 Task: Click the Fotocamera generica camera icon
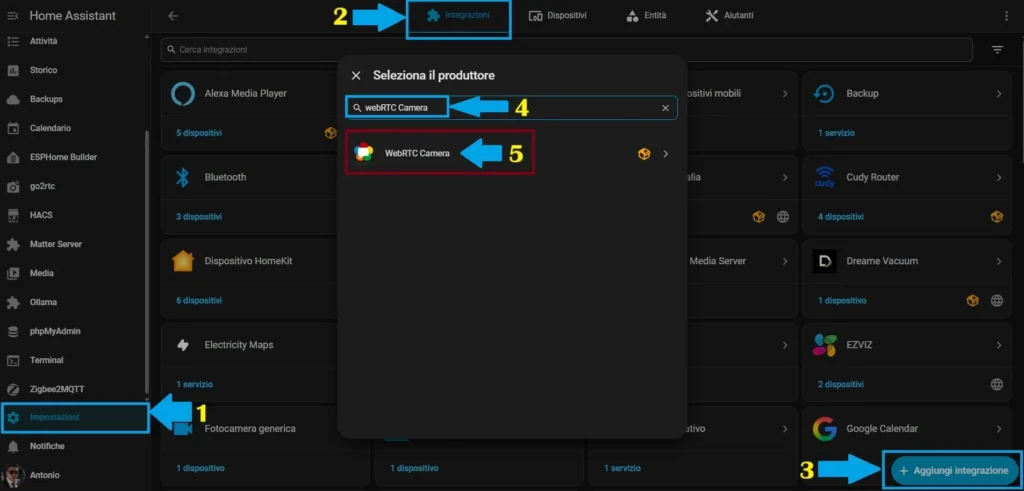coord(183,429)
